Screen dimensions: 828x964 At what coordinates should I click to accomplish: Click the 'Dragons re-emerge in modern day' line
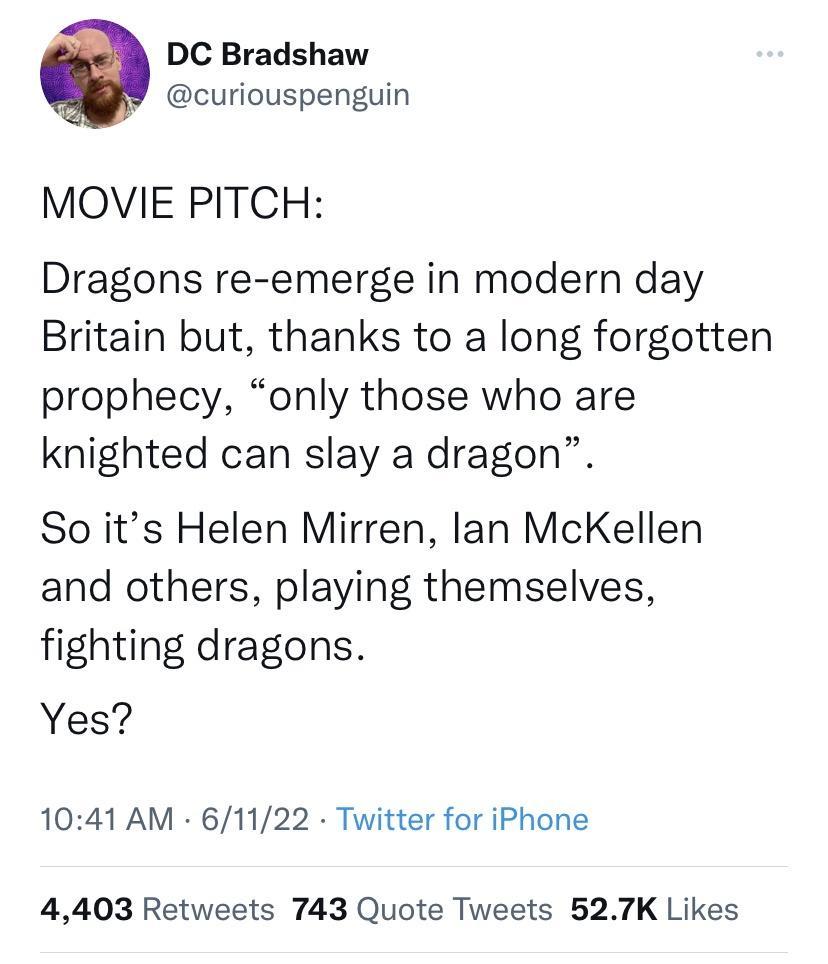(372, 279)
